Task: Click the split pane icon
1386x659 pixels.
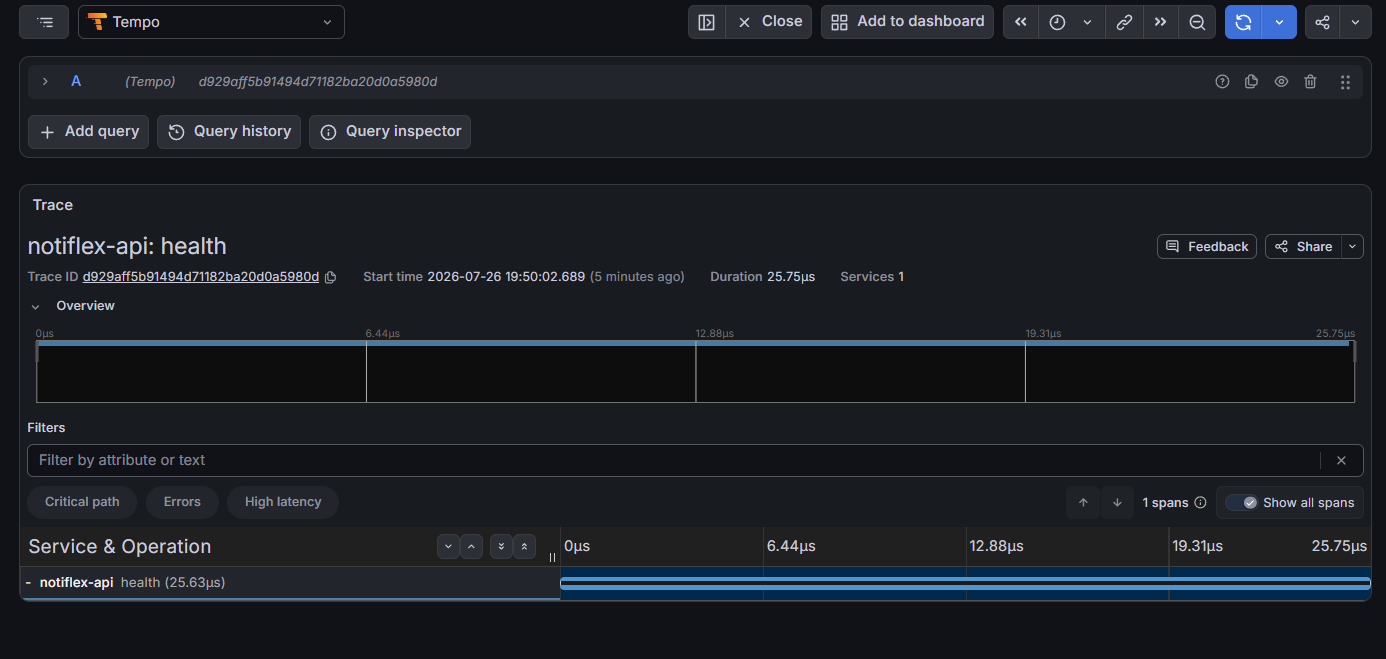Action: [x=706, y=22]
